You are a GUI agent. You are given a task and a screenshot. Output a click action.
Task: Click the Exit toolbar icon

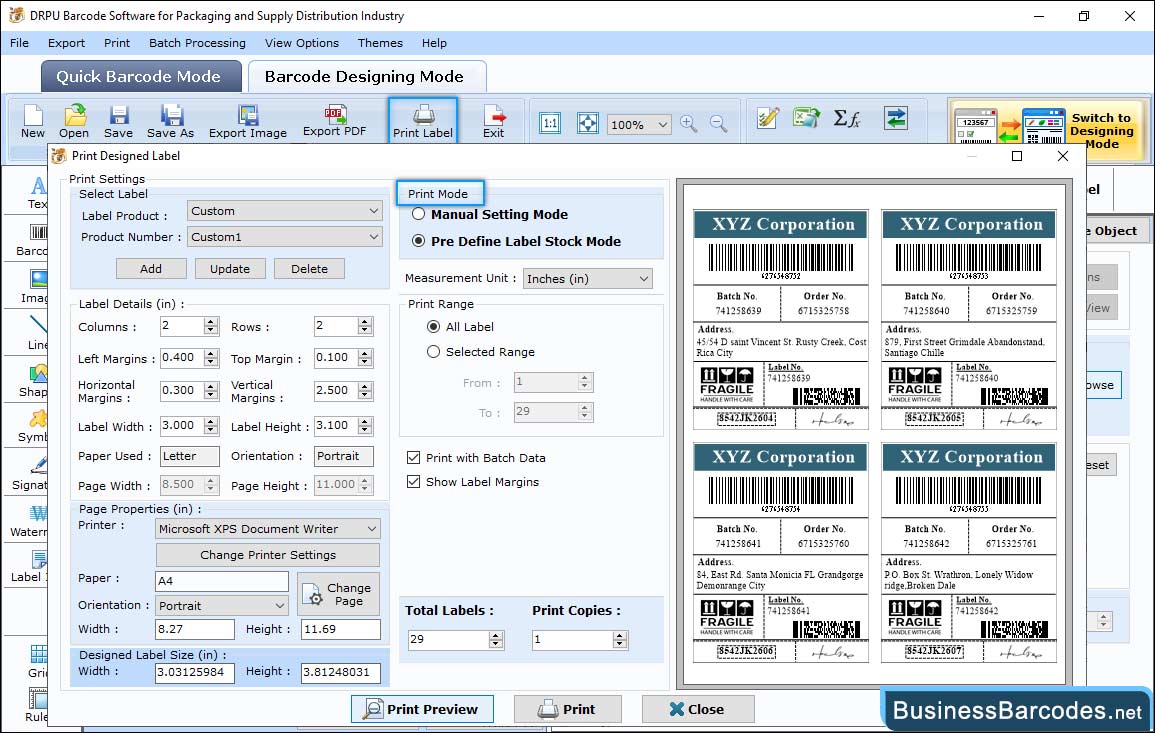494,122
